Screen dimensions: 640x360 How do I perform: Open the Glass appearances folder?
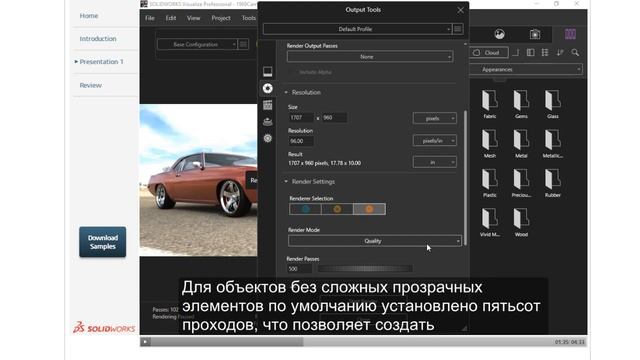coord(553,104)
